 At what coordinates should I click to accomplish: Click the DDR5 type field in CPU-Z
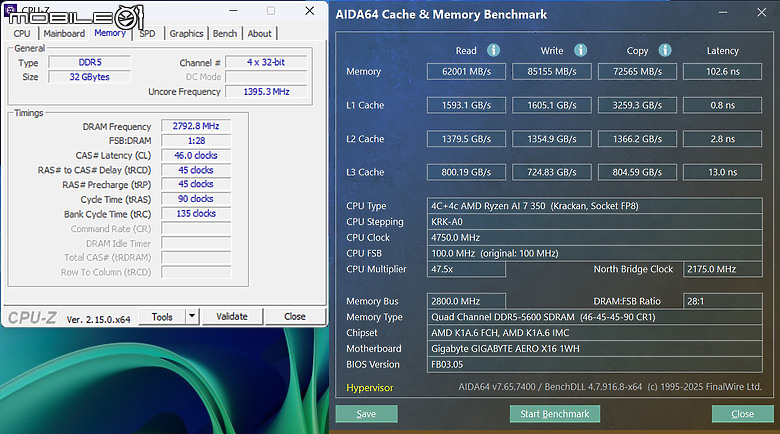[x=90, y=62]
